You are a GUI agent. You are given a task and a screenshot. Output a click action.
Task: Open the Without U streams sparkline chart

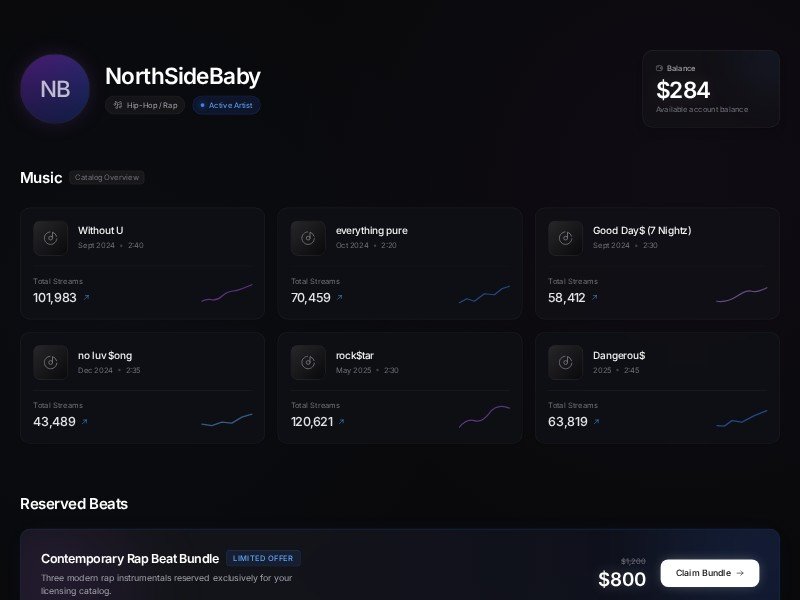point(227,292)
